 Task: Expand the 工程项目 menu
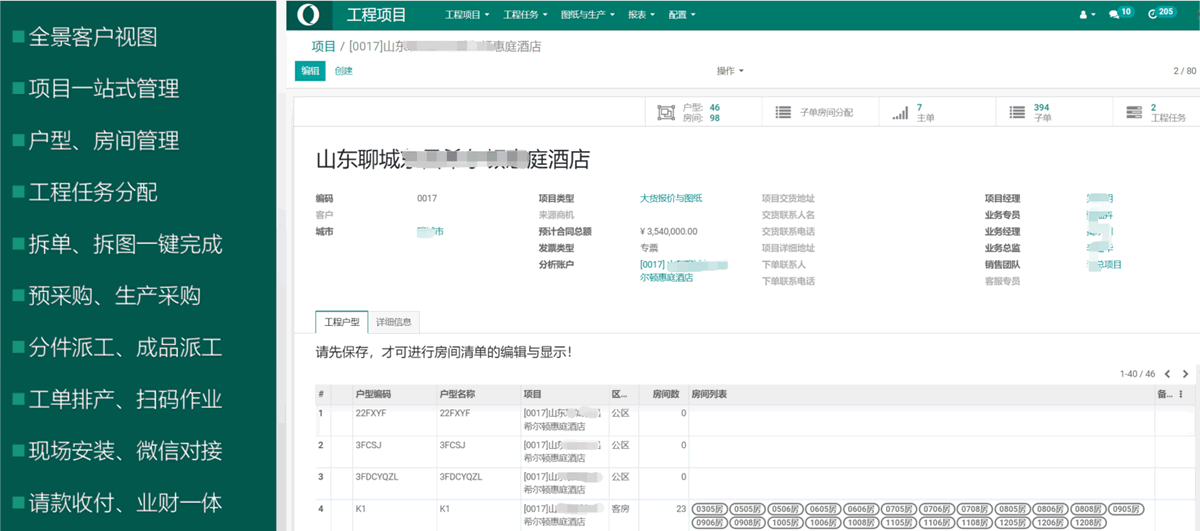(467, 15)
